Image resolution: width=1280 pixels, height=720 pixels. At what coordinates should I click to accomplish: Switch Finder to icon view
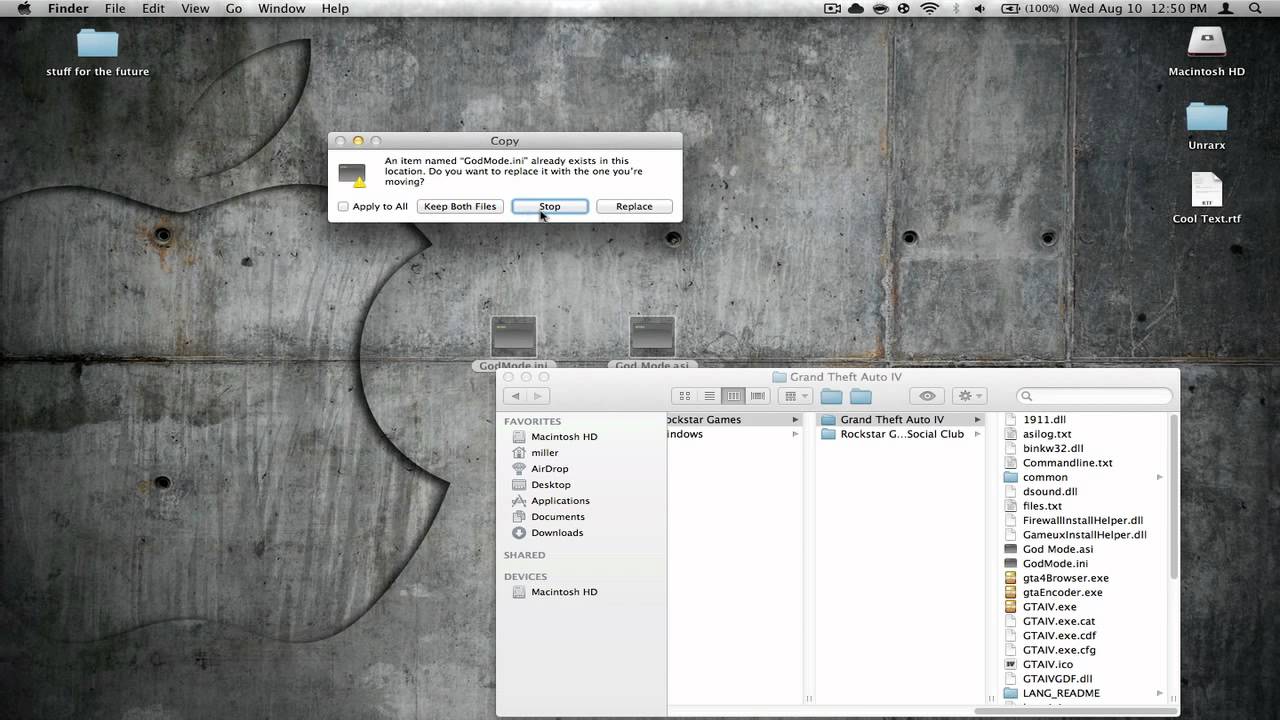click(685, 396)
